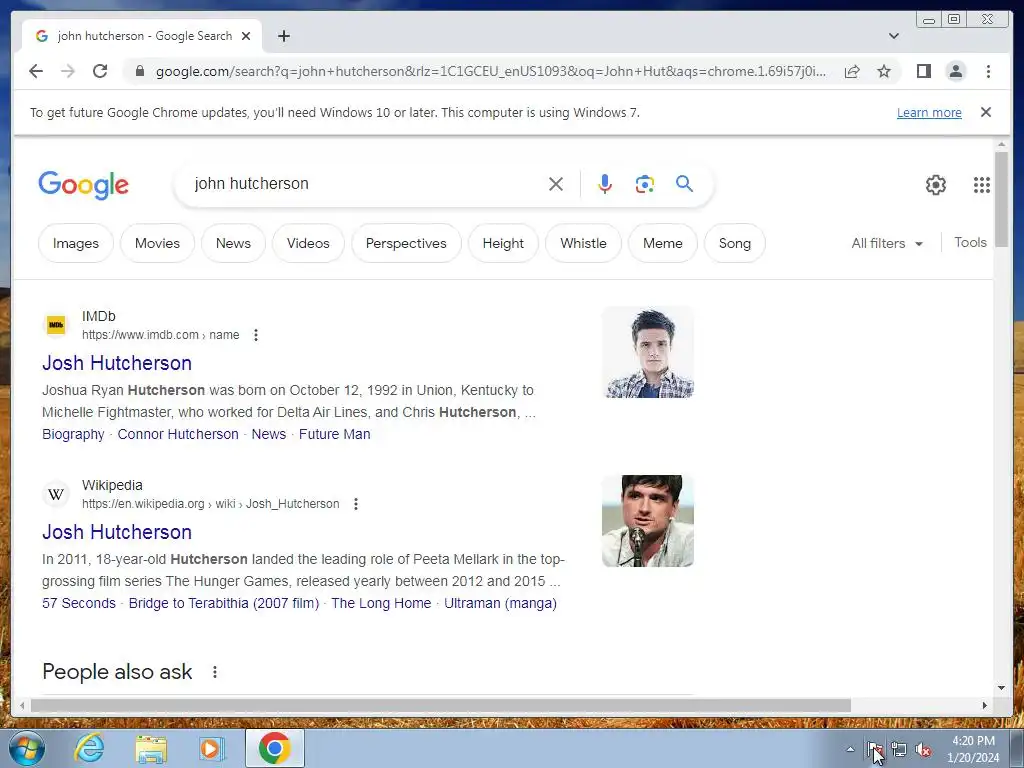Viewport: 1024px width, 768px height.
Task: Select the Perspectives filter chip
Action: pos(406,243)
